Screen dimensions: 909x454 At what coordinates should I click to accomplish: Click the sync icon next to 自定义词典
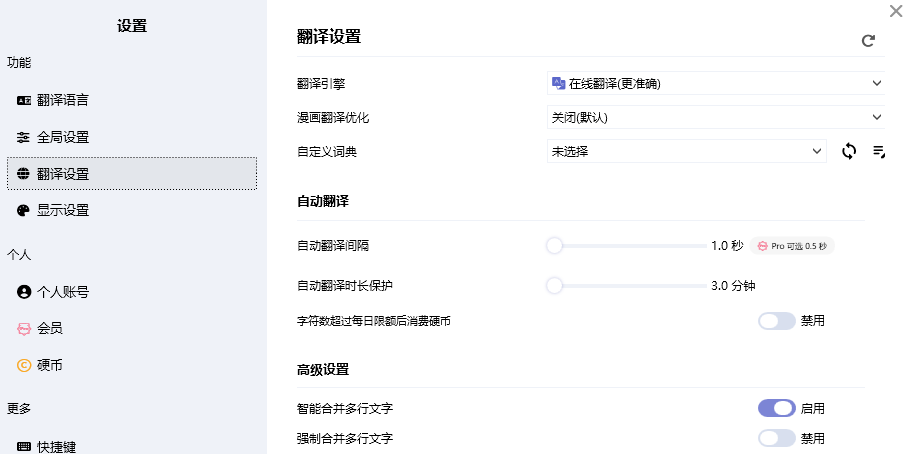(x=849, y=151)
